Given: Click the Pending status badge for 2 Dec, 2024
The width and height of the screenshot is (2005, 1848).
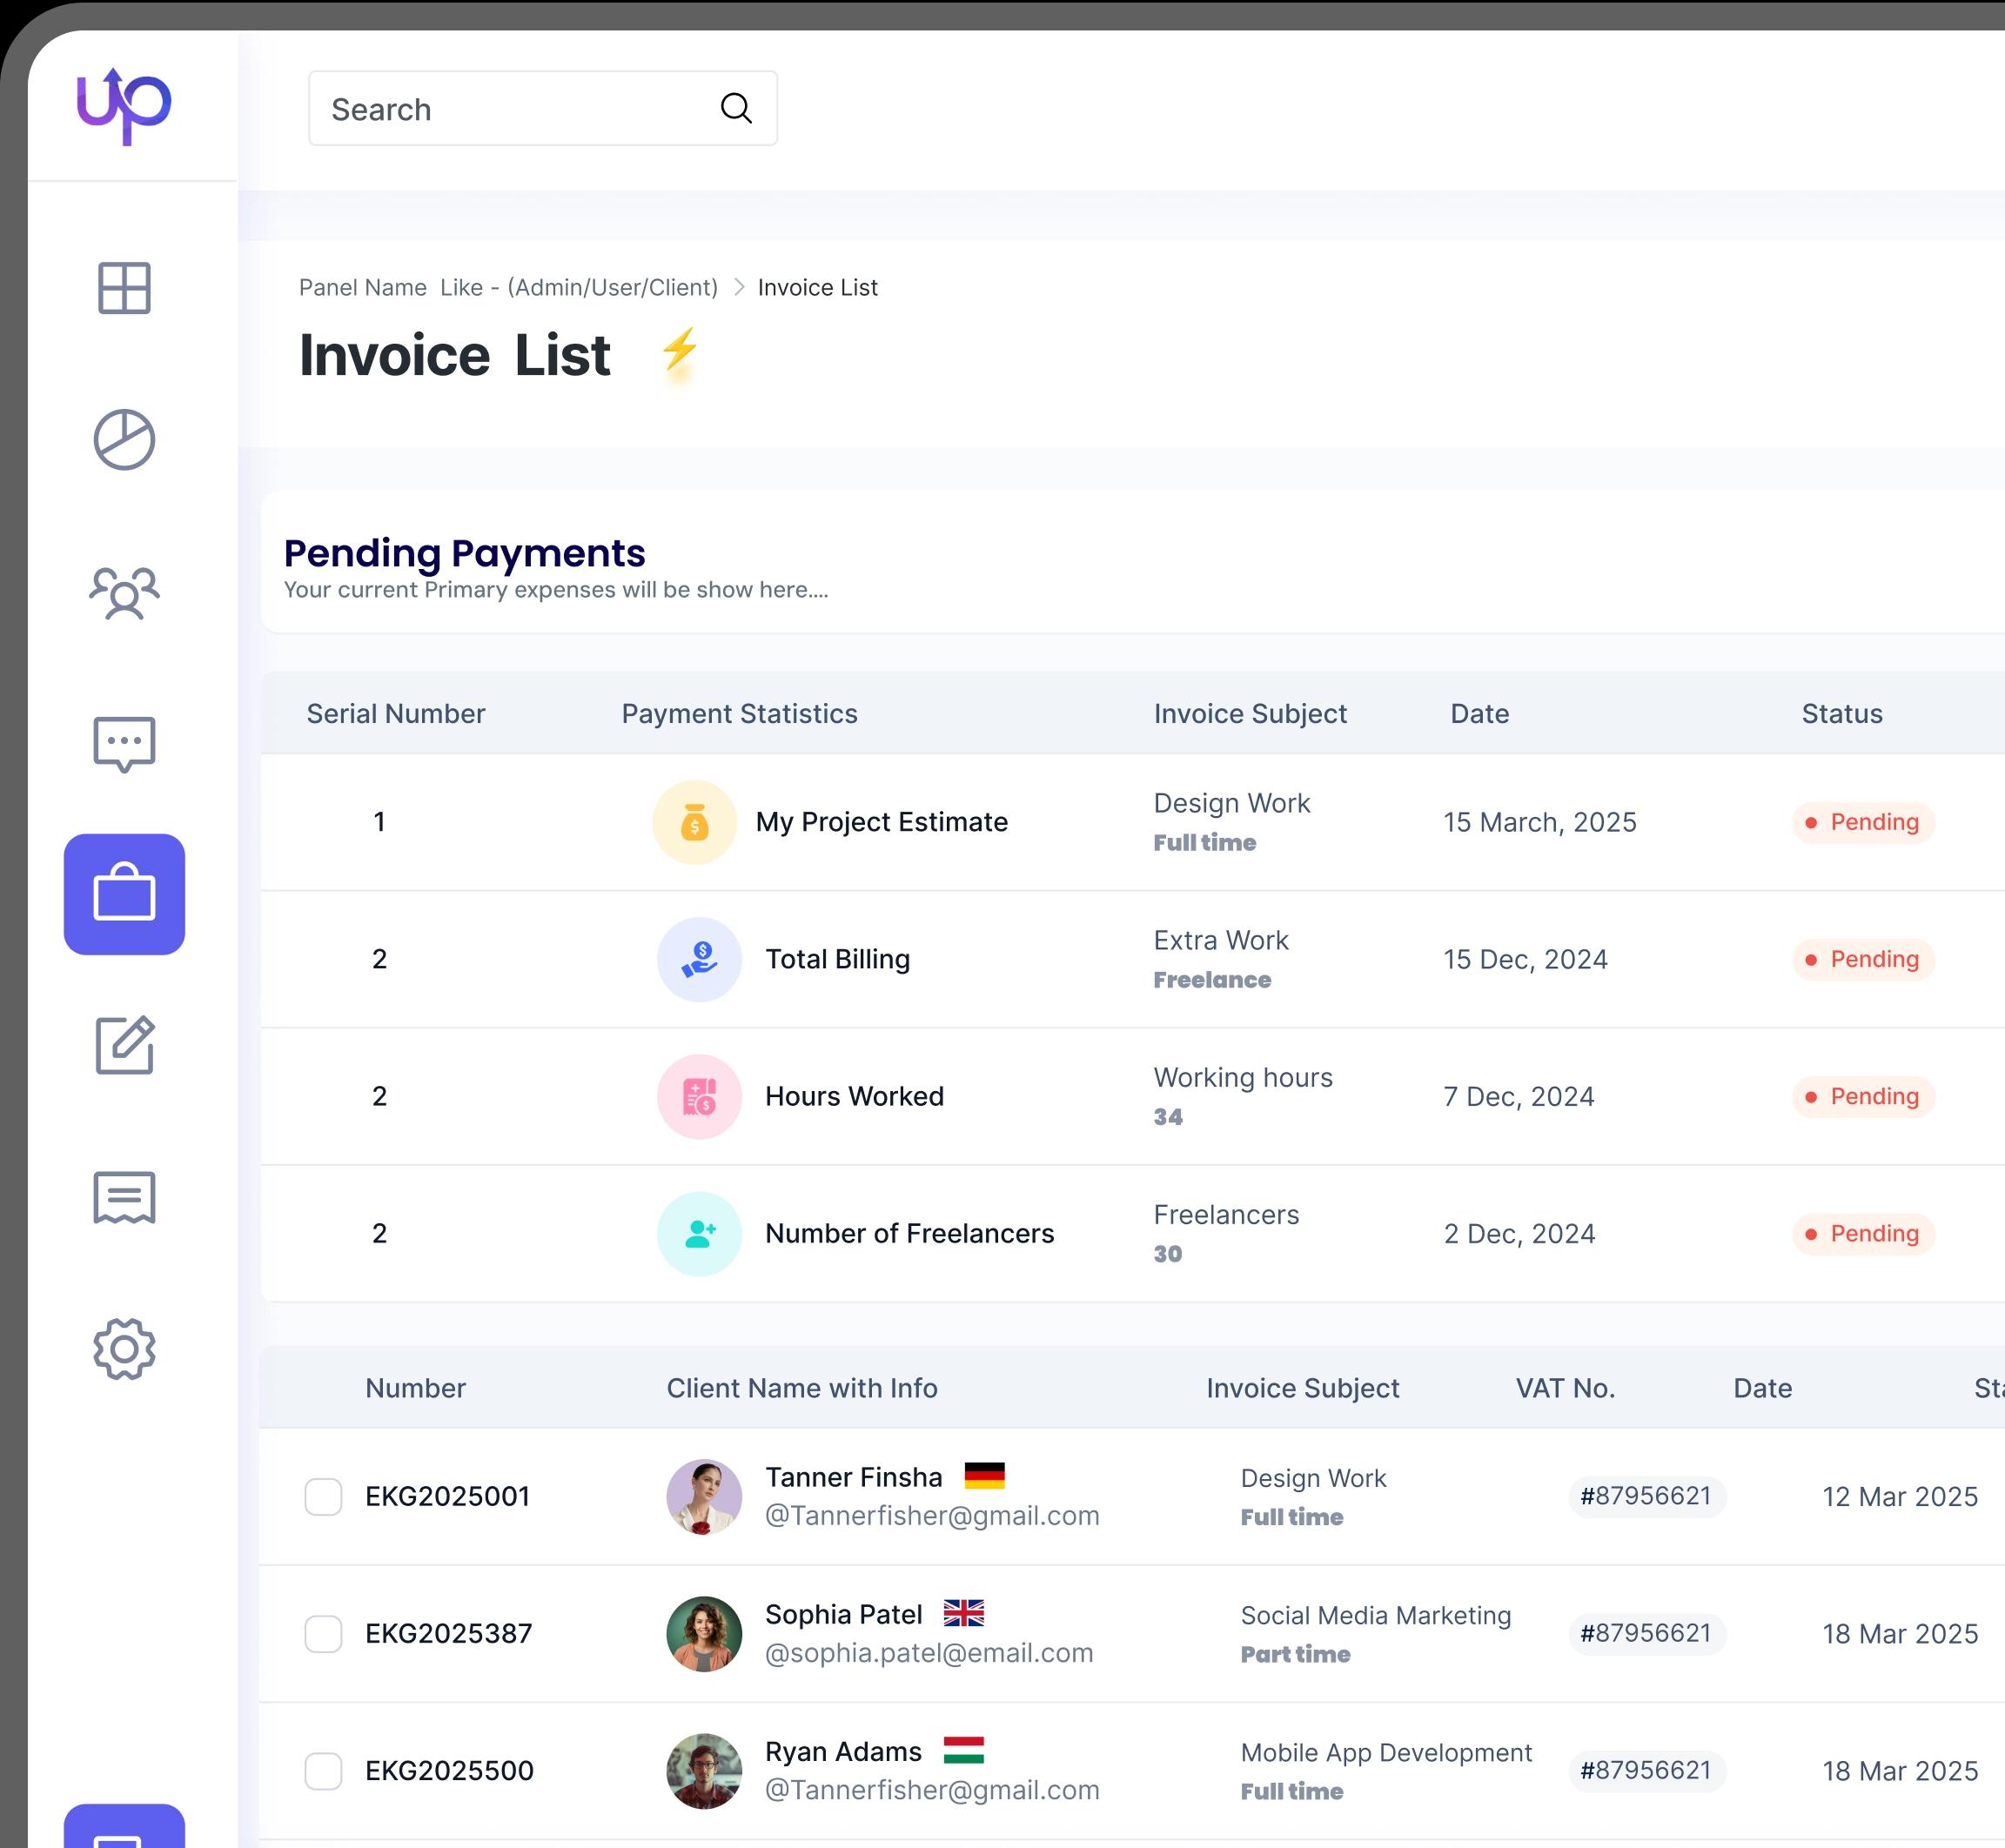Looking at the screenshot, I should (1863, 1233).
